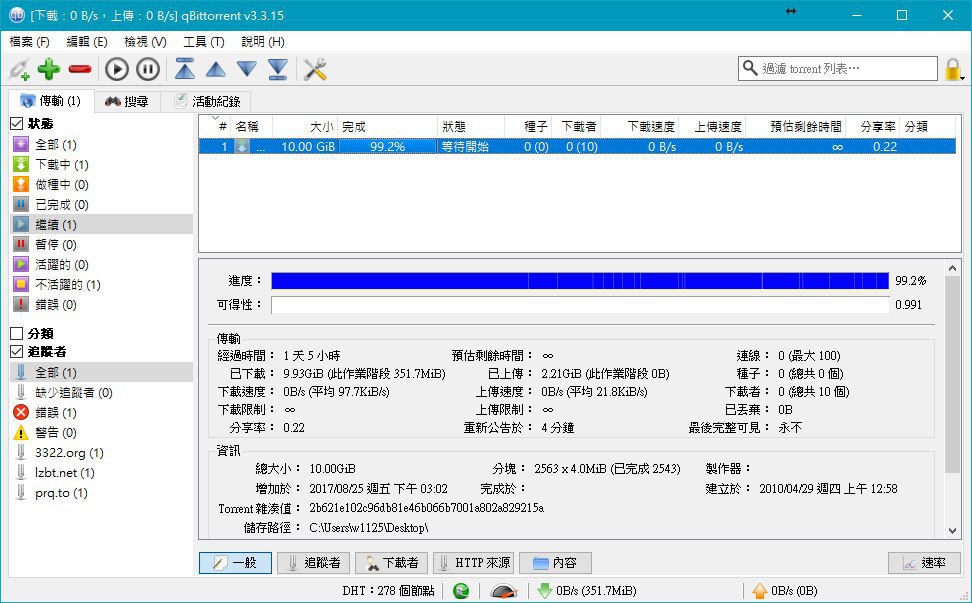Move torrent to top of queue
The height and width of the screenshot is (603, 972).
point(185,69)
